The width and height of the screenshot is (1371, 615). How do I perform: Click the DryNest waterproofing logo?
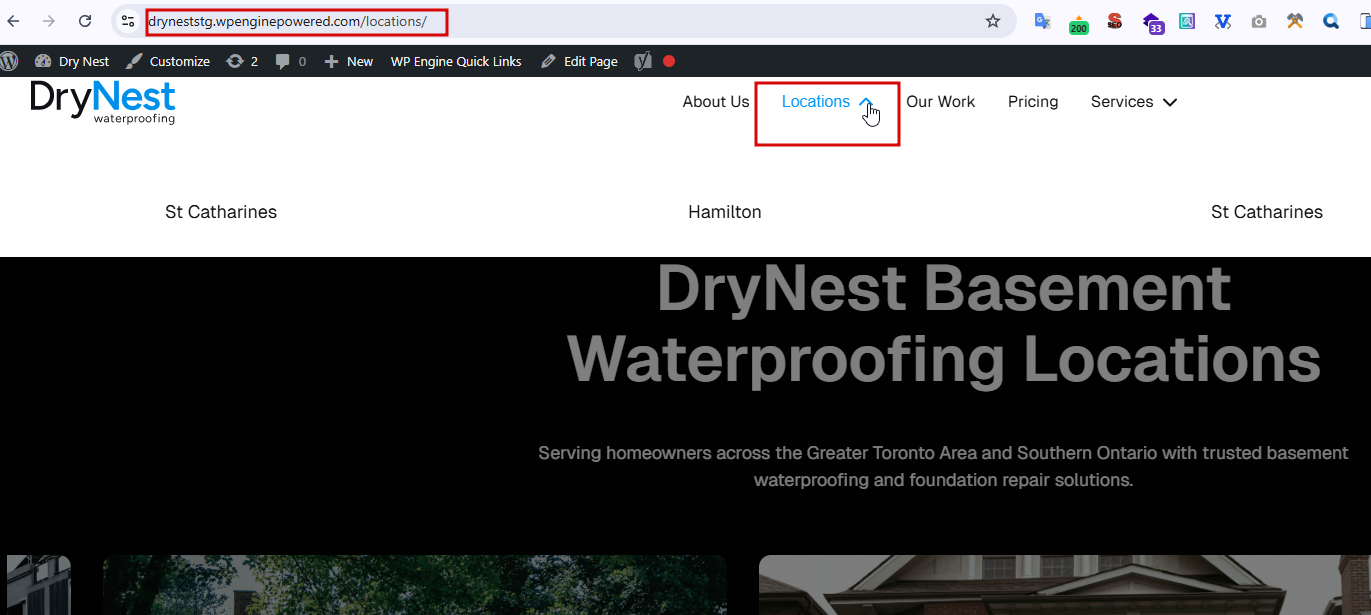[103, 102]
